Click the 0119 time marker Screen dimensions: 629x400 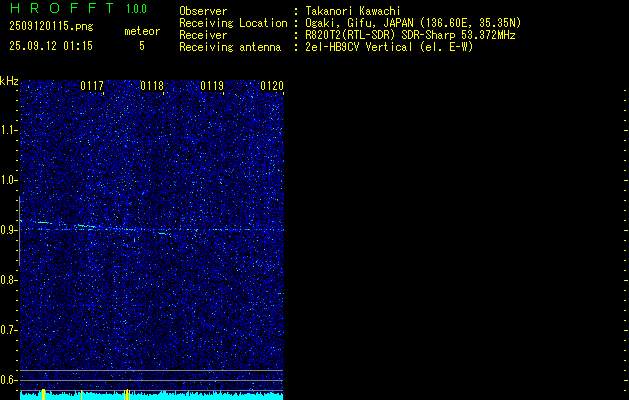pos(212,86)
